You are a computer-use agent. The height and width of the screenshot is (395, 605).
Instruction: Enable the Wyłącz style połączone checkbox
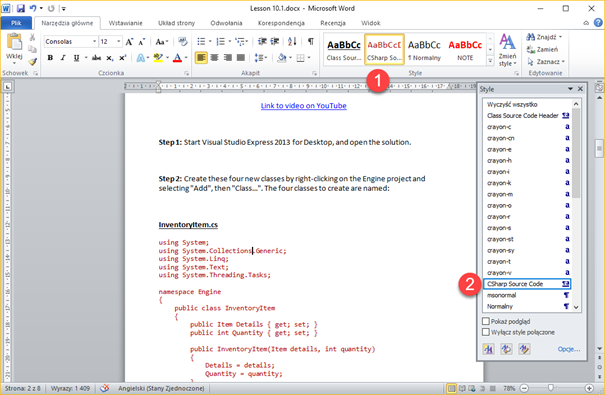pyautogui.click(x=486, y=332)
